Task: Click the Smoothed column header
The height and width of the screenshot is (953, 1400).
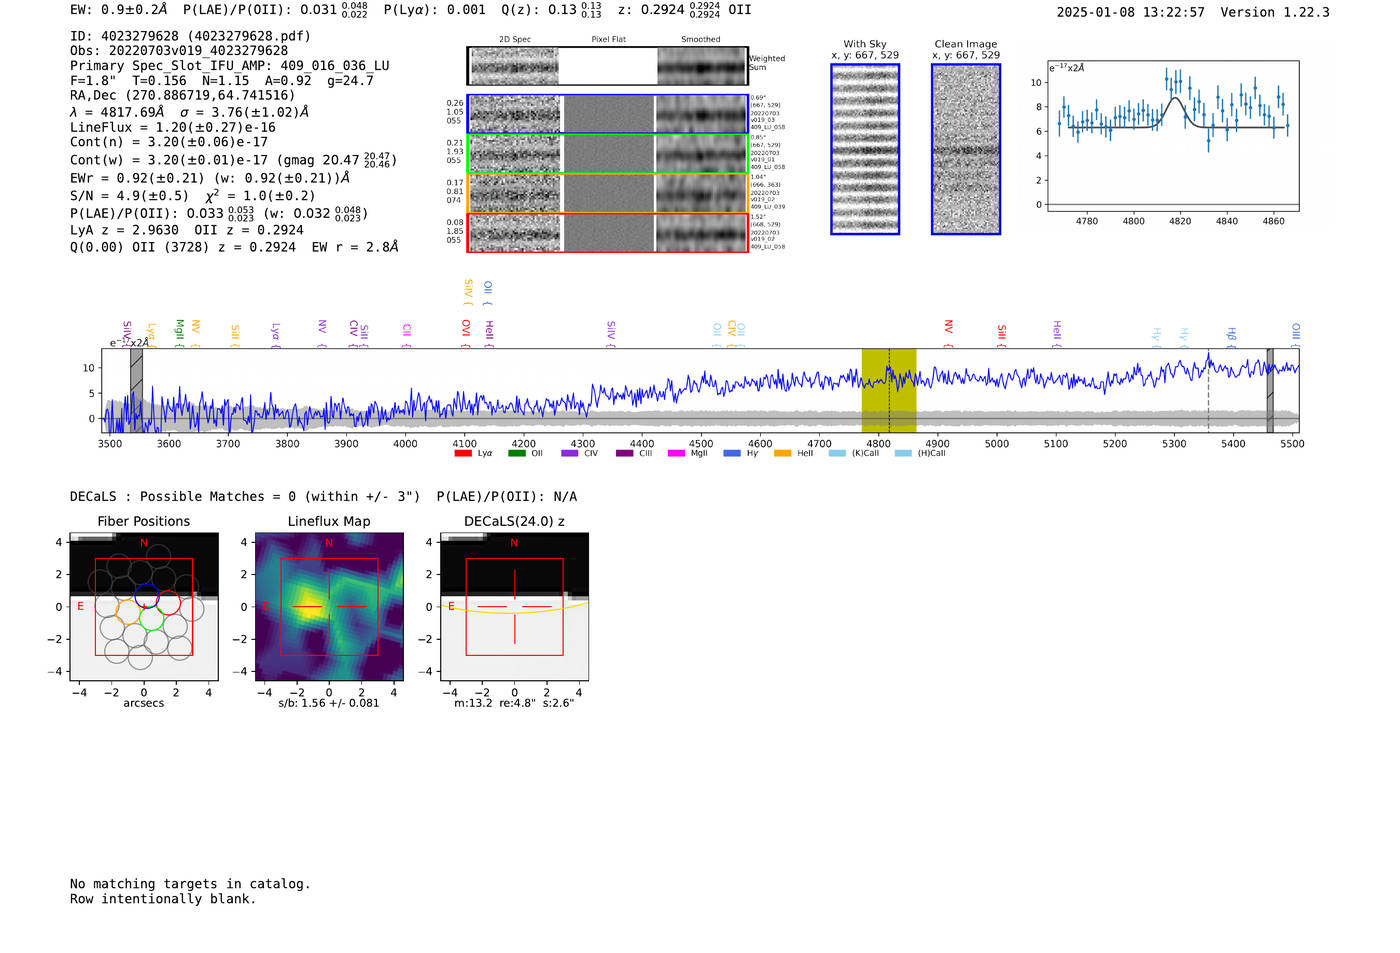Action: point(700,40)
